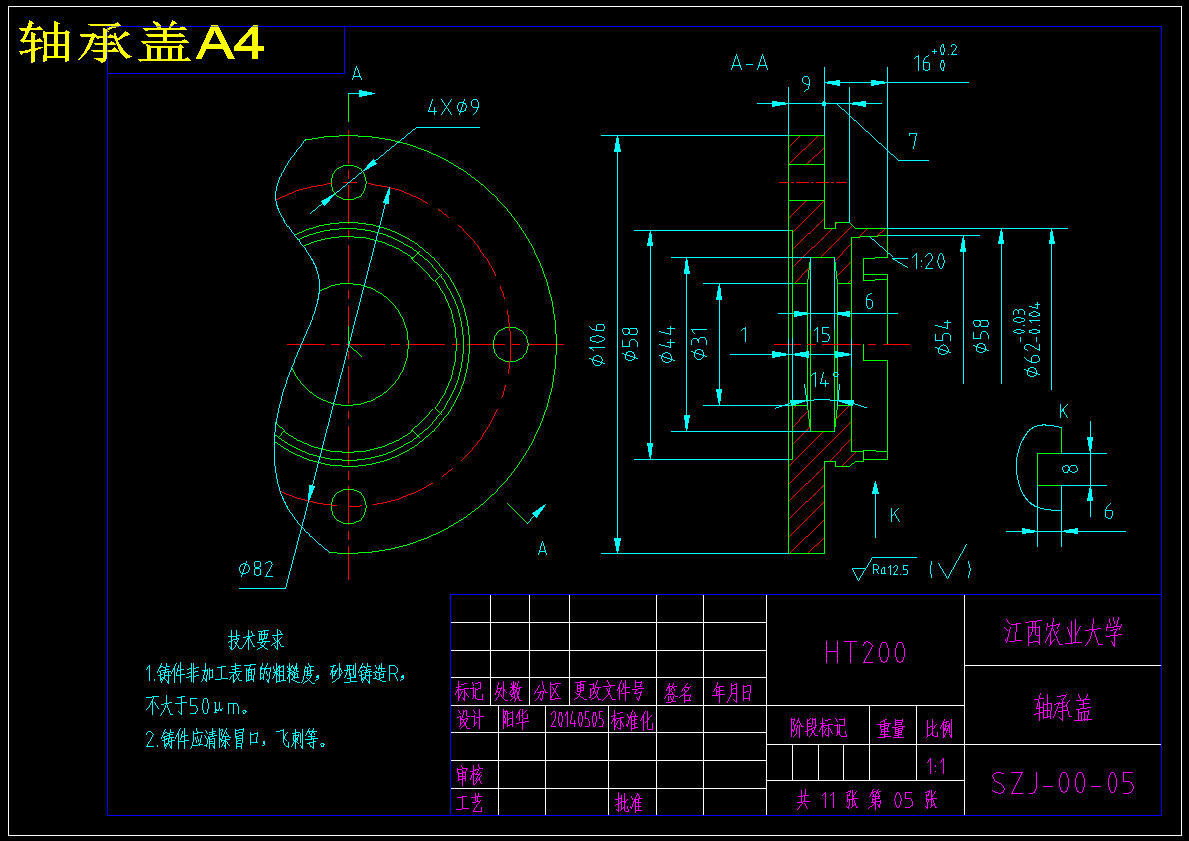Click the φ44 dimension text
Screen dimensions: 1189x841
[667, 344]
